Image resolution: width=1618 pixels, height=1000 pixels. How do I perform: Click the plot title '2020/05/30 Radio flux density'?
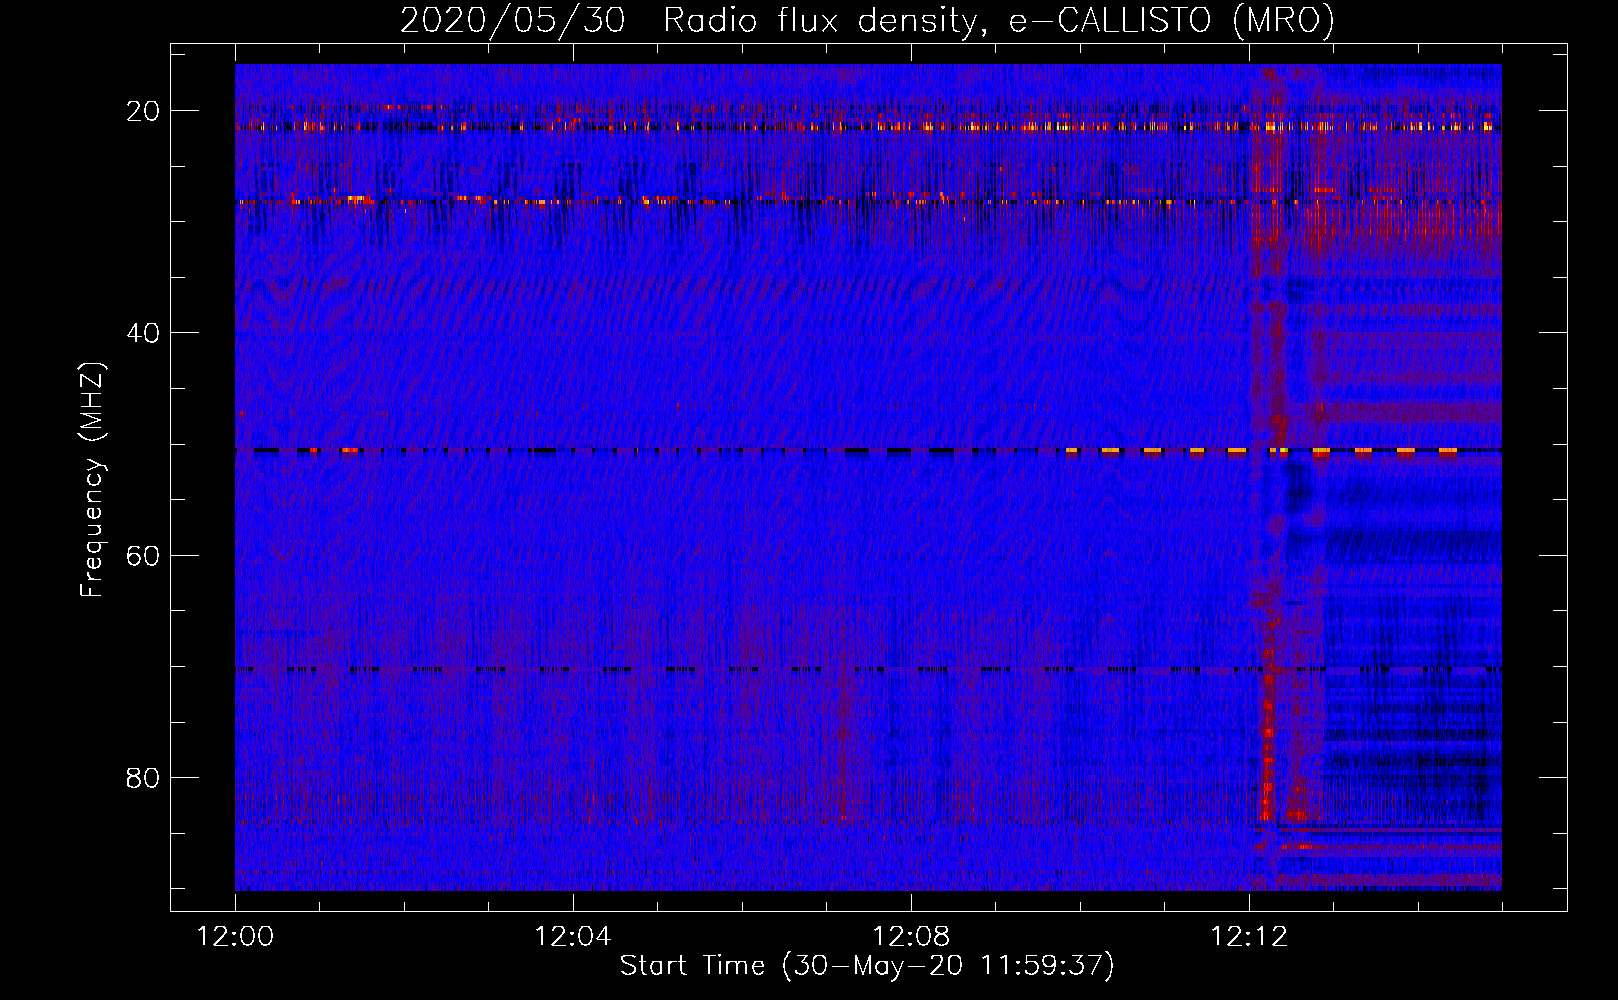(x=867, y=21)
